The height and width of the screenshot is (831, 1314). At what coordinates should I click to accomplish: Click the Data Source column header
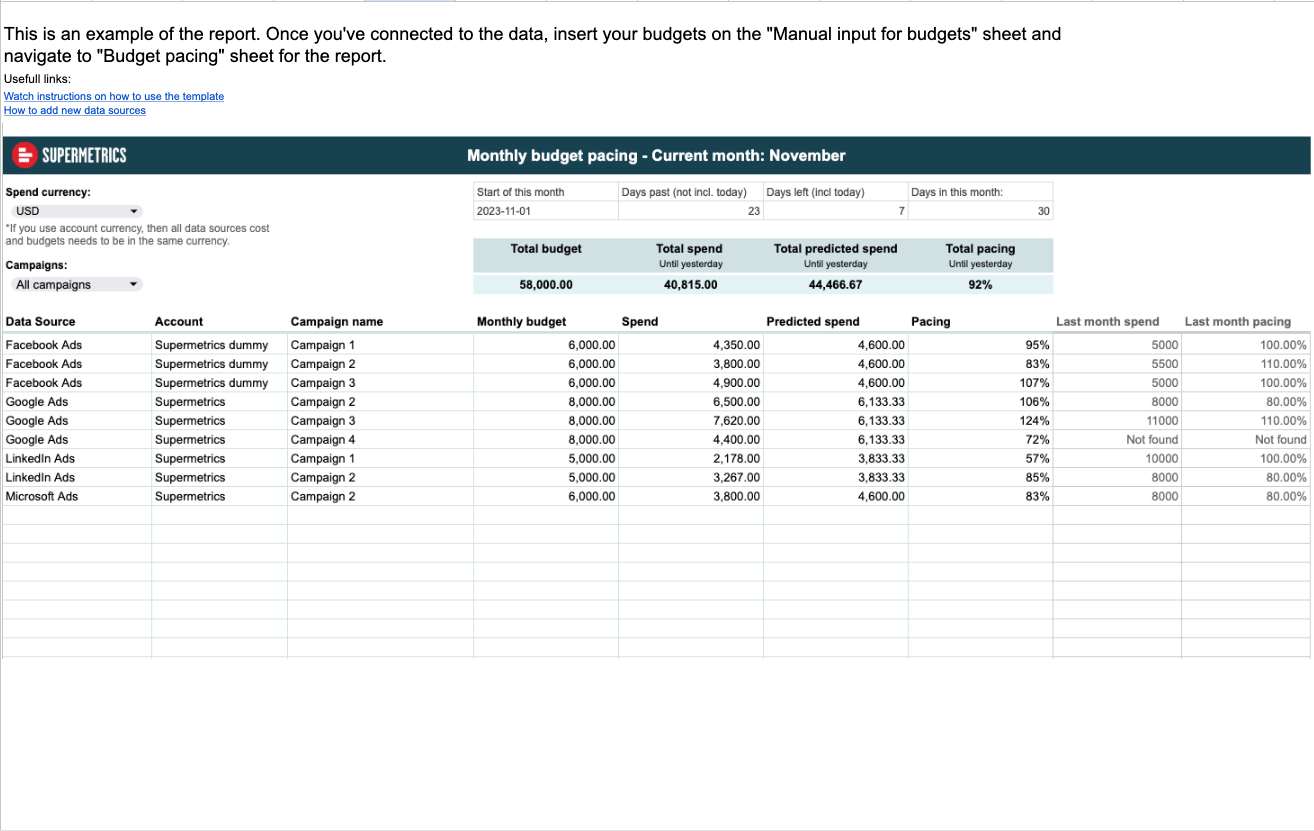41,322
